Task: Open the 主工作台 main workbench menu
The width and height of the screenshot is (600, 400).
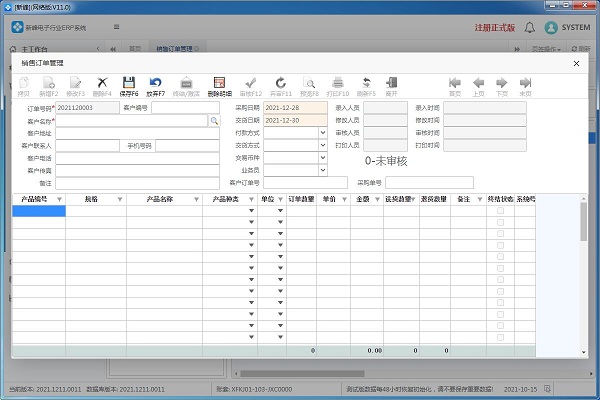Action: coord(33,48)
